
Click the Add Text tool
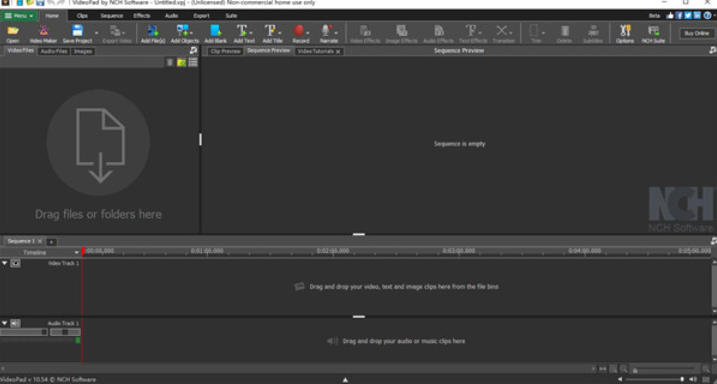pyautogui.click(x=244, y=33)
